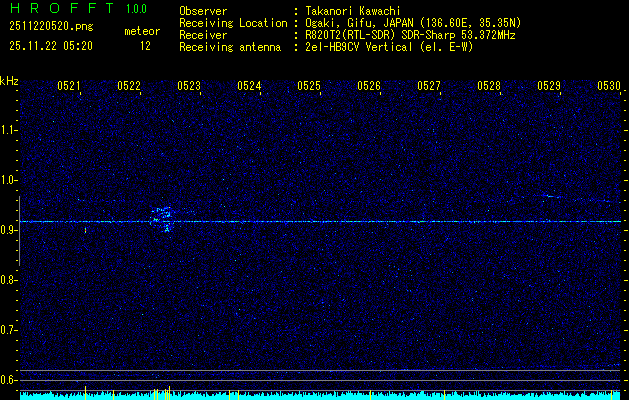The height and width of the screenshot is (400, 629).
Task: Click the 0.6 kHz frequency label
Action: pyautogui.click(x=7, y=380)
